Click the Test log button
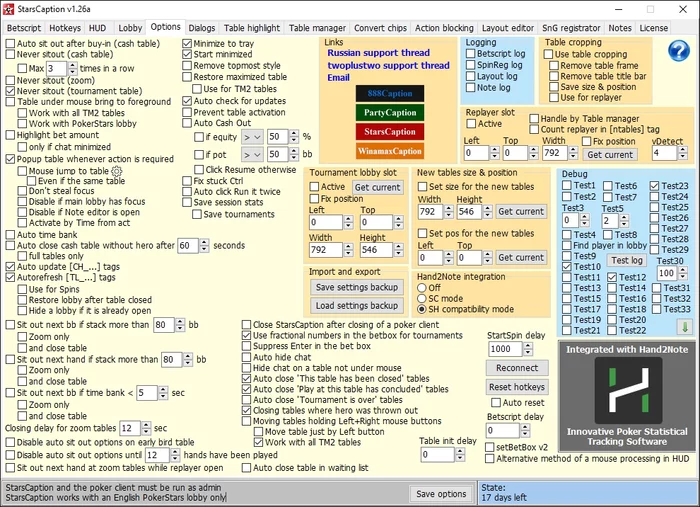 [x=627, y=260]
